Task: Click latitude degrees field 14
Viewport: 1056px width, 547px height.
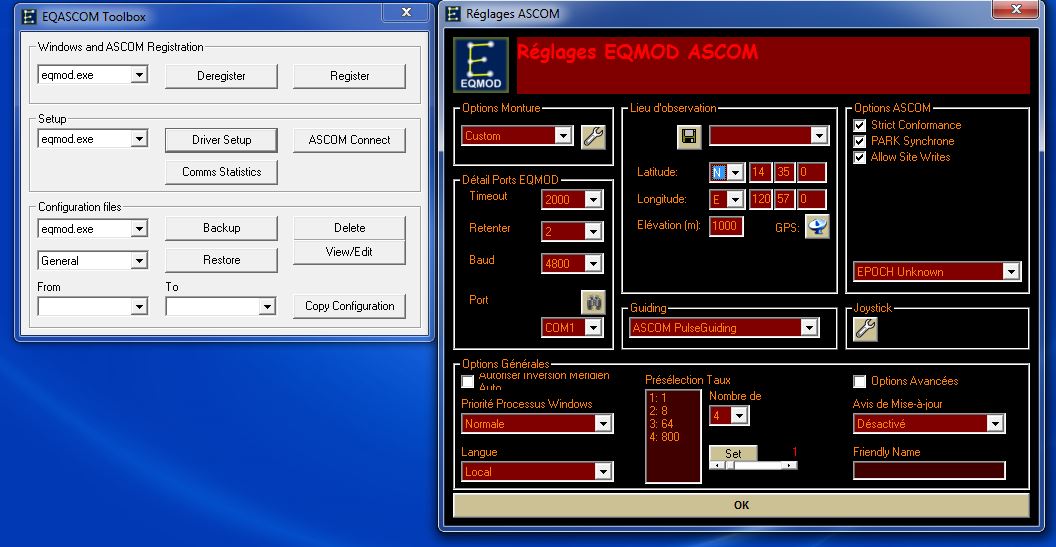Action: 760,172
